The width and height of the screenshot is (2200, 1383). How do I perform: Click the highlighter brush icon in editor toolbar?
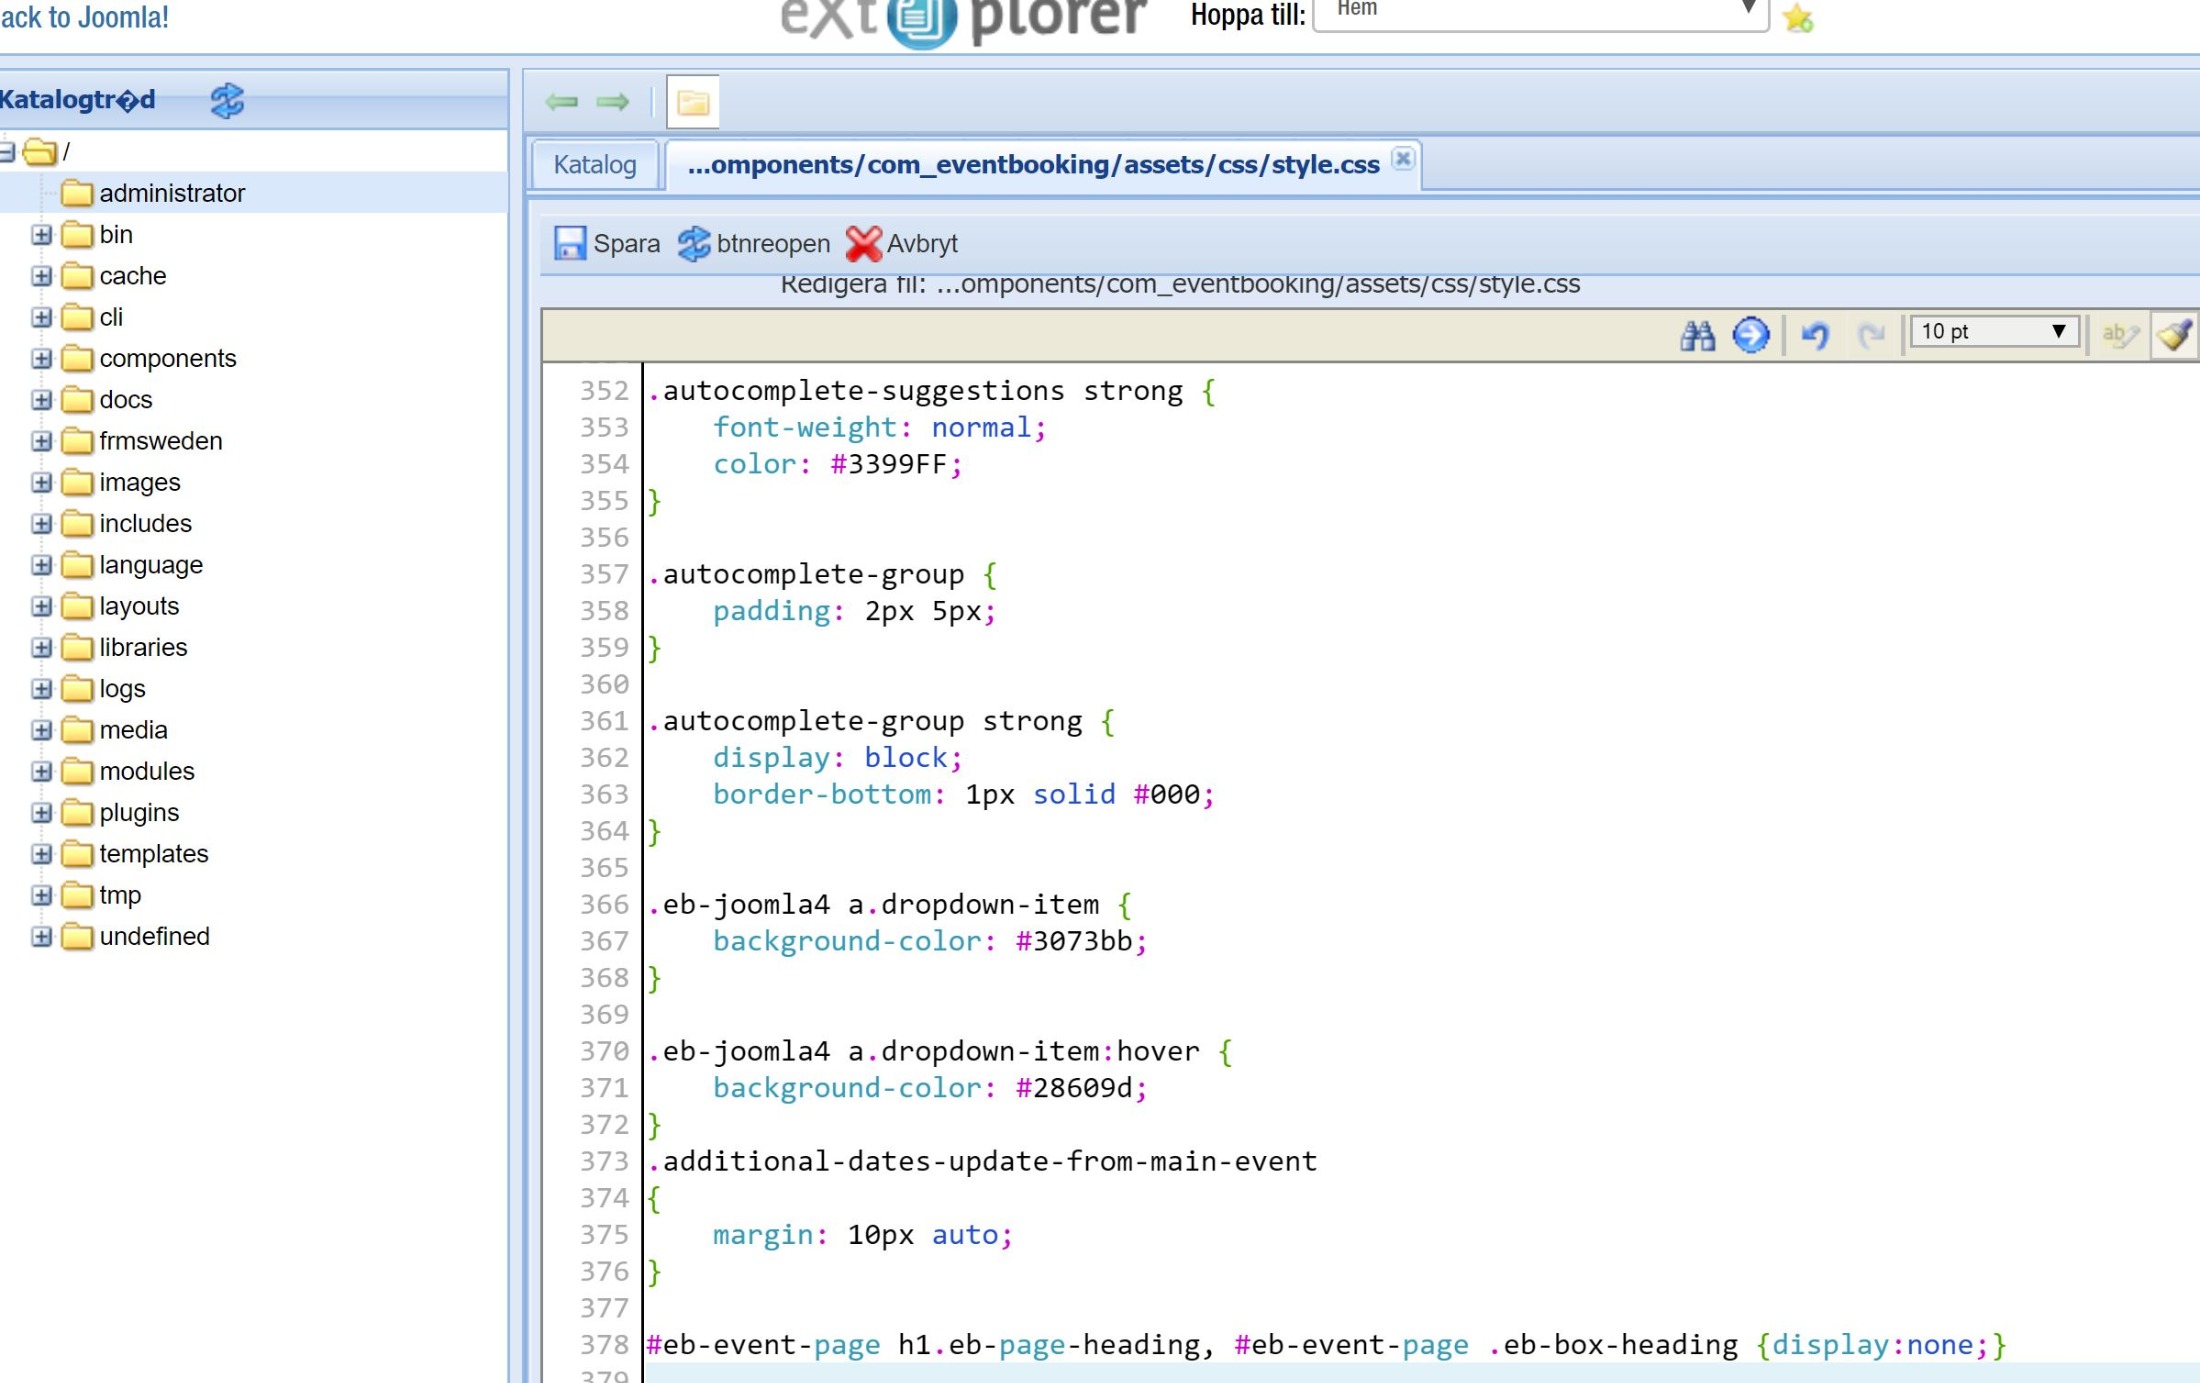click(2174, 335)
